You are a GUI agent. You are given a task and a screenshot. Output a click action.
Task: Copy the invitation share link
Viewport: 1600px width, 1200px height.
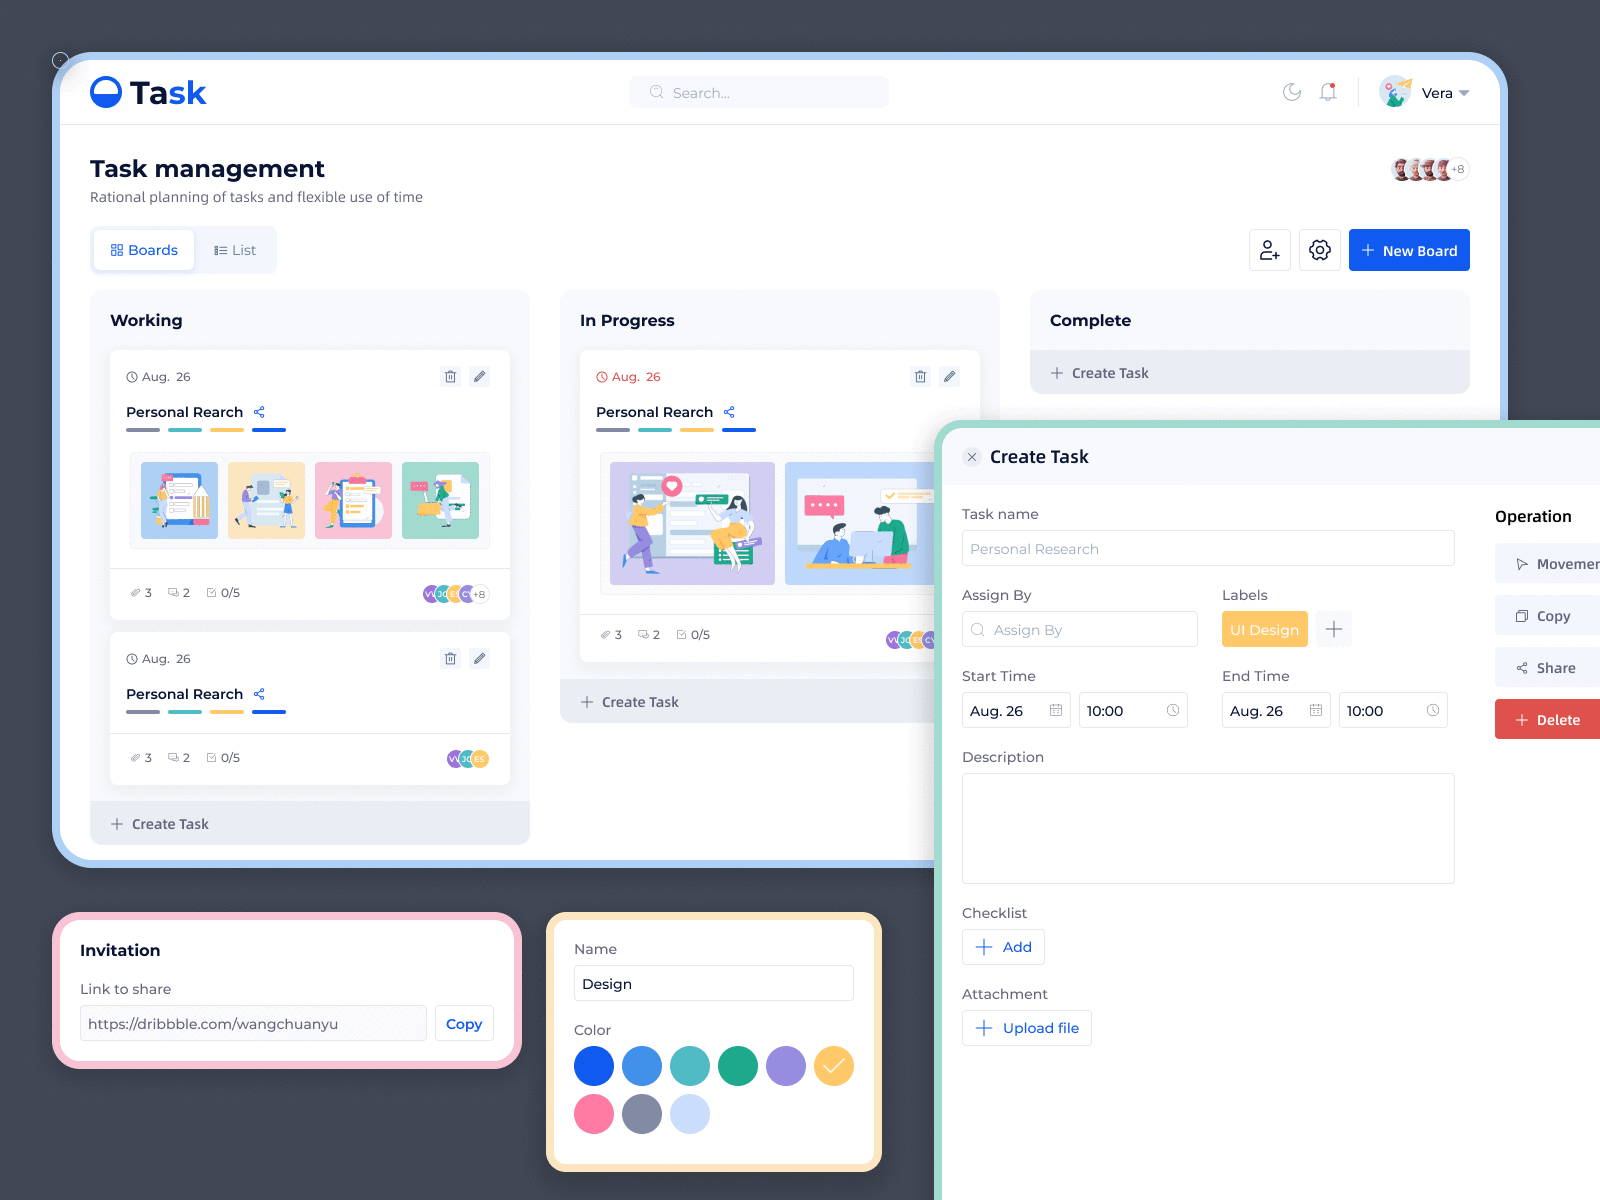coord(464,1023)
